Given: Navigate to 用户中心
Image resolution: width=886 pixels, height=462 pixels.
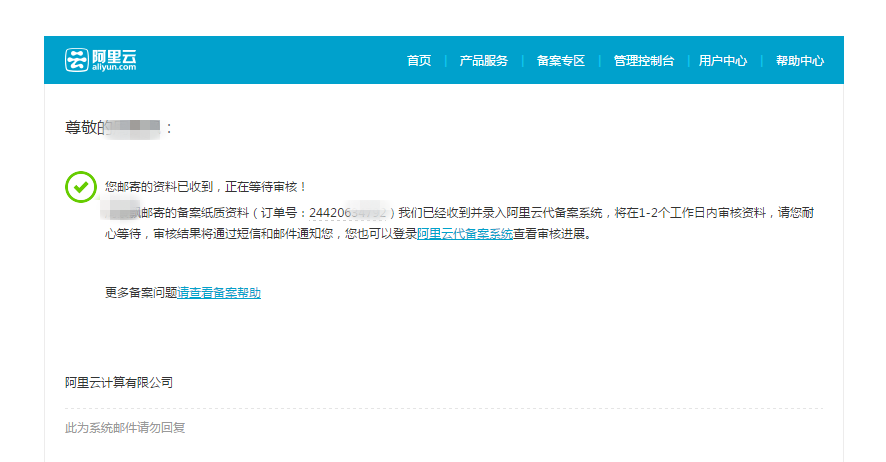Looking at the screenshot, I should pyautogui.click(x=723, y=60).
